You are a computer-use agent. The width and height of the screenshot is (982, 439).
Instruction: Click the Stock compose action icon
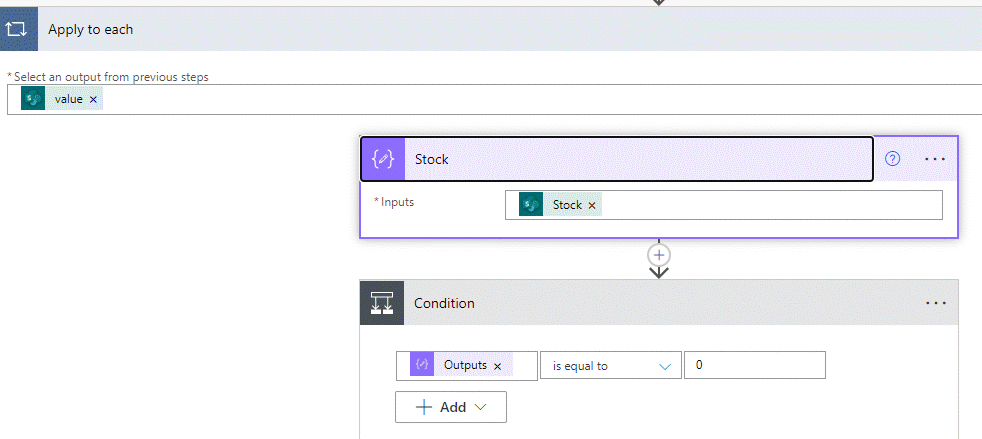pos(383,159)
